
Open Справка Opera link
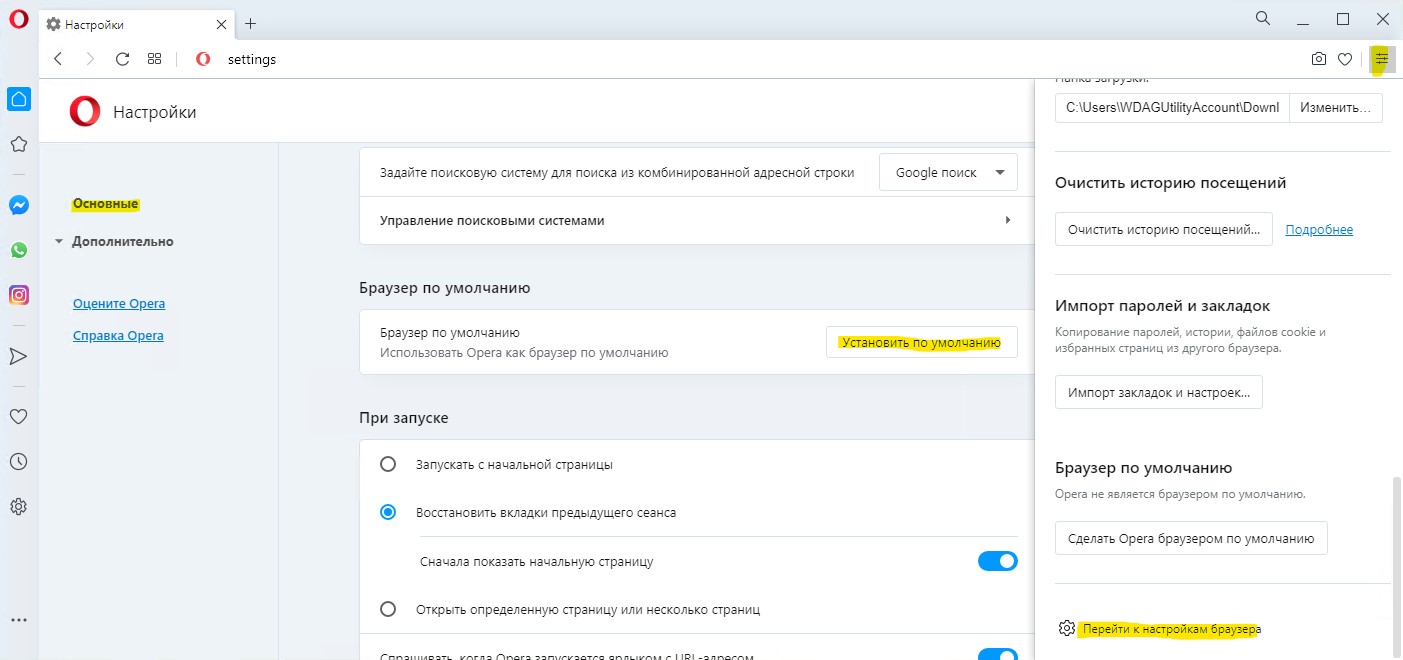pos(118,335)
